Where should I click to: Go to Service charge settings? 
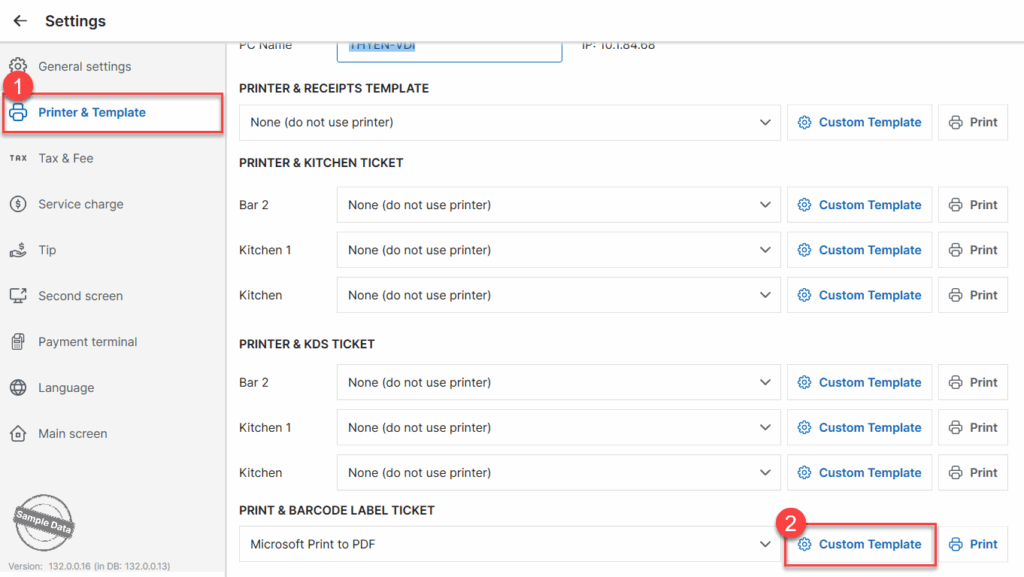point(80,204)
